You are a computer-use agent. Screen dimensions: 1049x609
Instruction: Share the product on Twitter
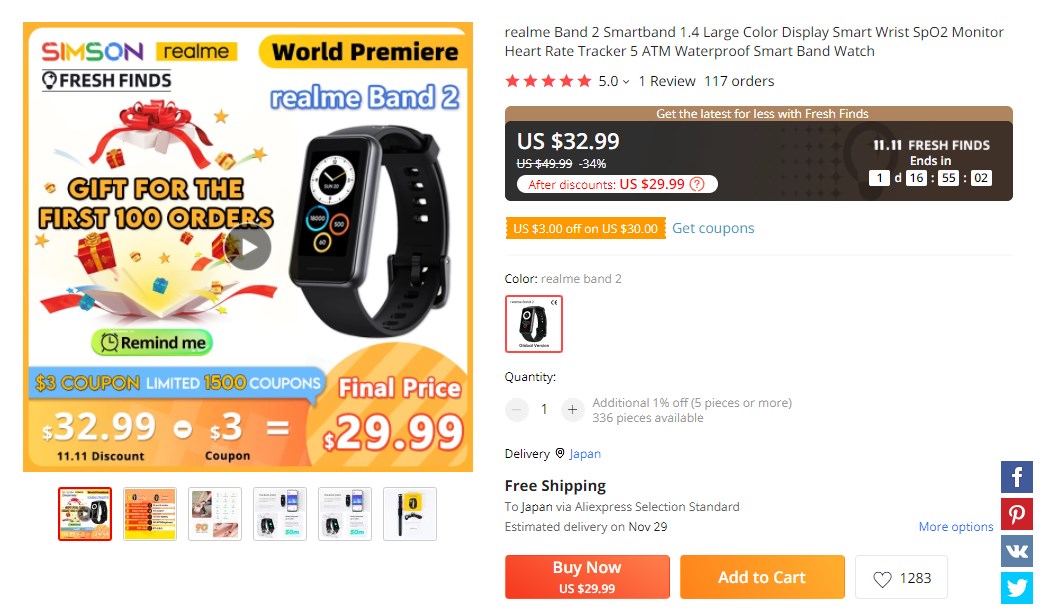point(1016,588)
